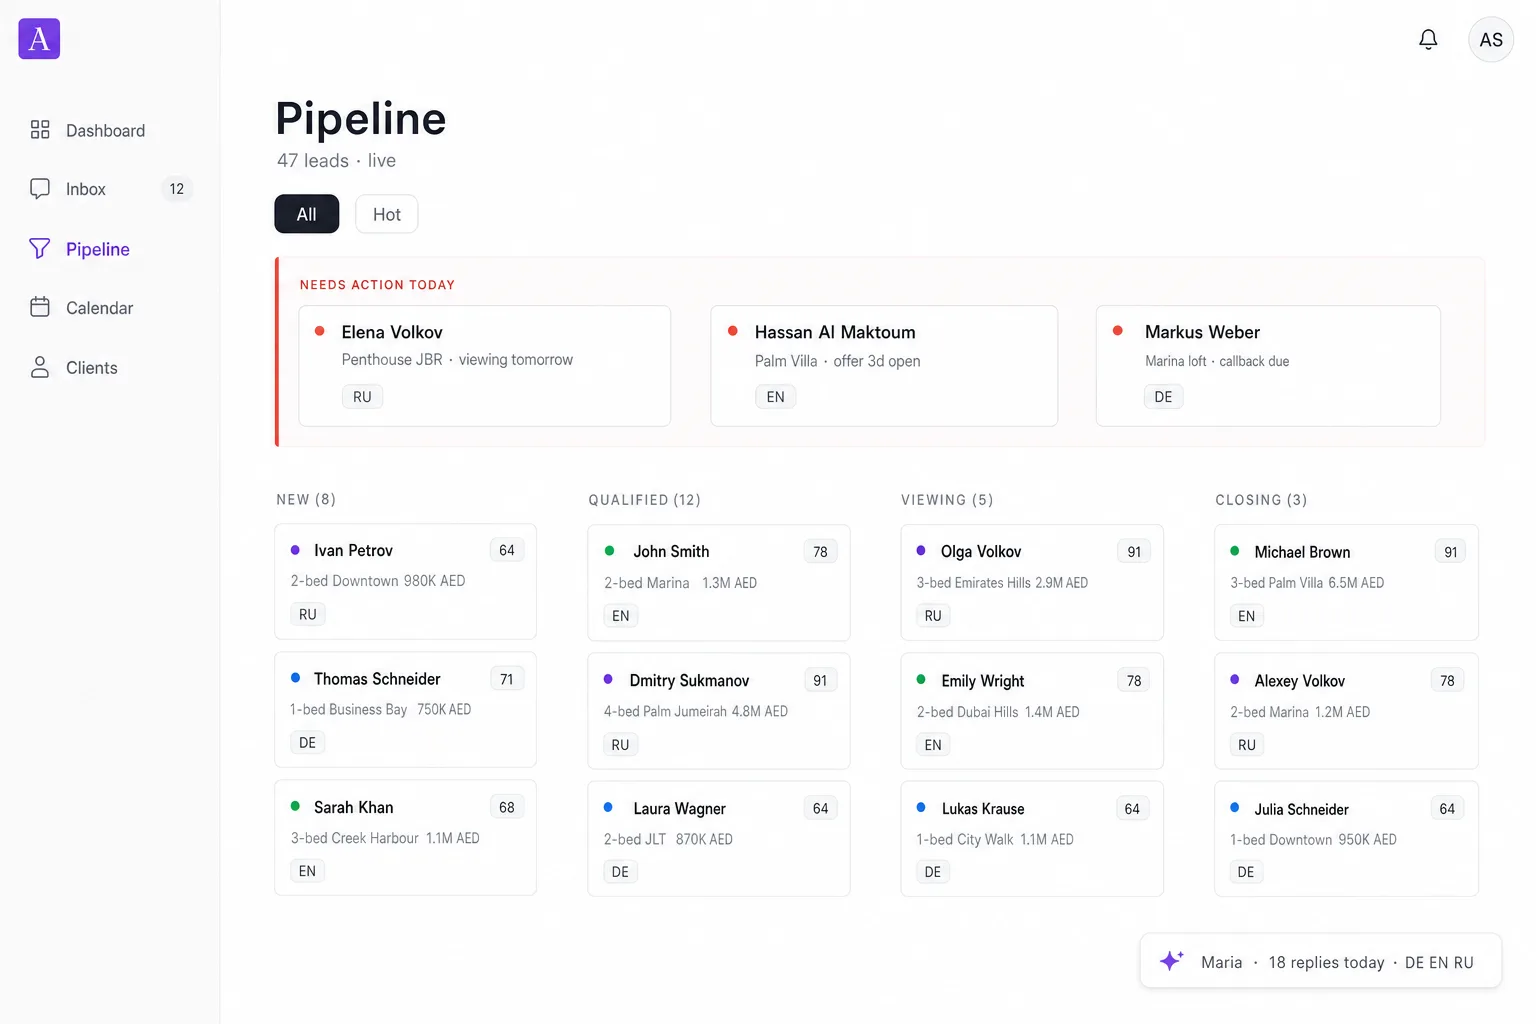Click the sparkle icon beside Maria
This screenshot has width=1536, height=1024.
coord(1172,961)
